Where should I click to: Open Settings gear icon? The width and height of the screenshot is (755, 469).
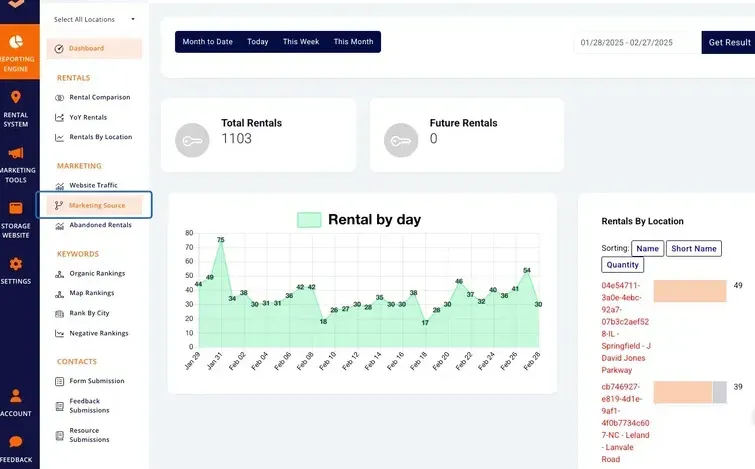click(x=16, y=264)
